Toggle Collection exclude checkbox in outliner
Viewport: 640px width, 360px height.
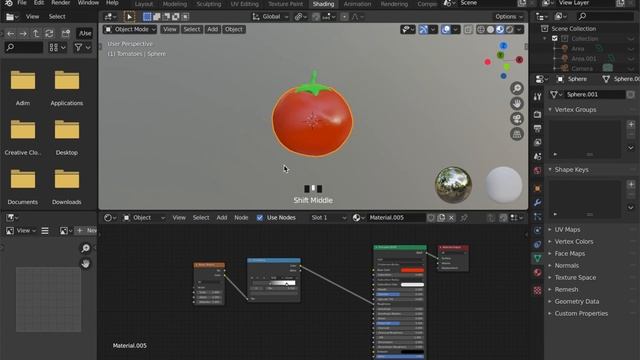555,38
